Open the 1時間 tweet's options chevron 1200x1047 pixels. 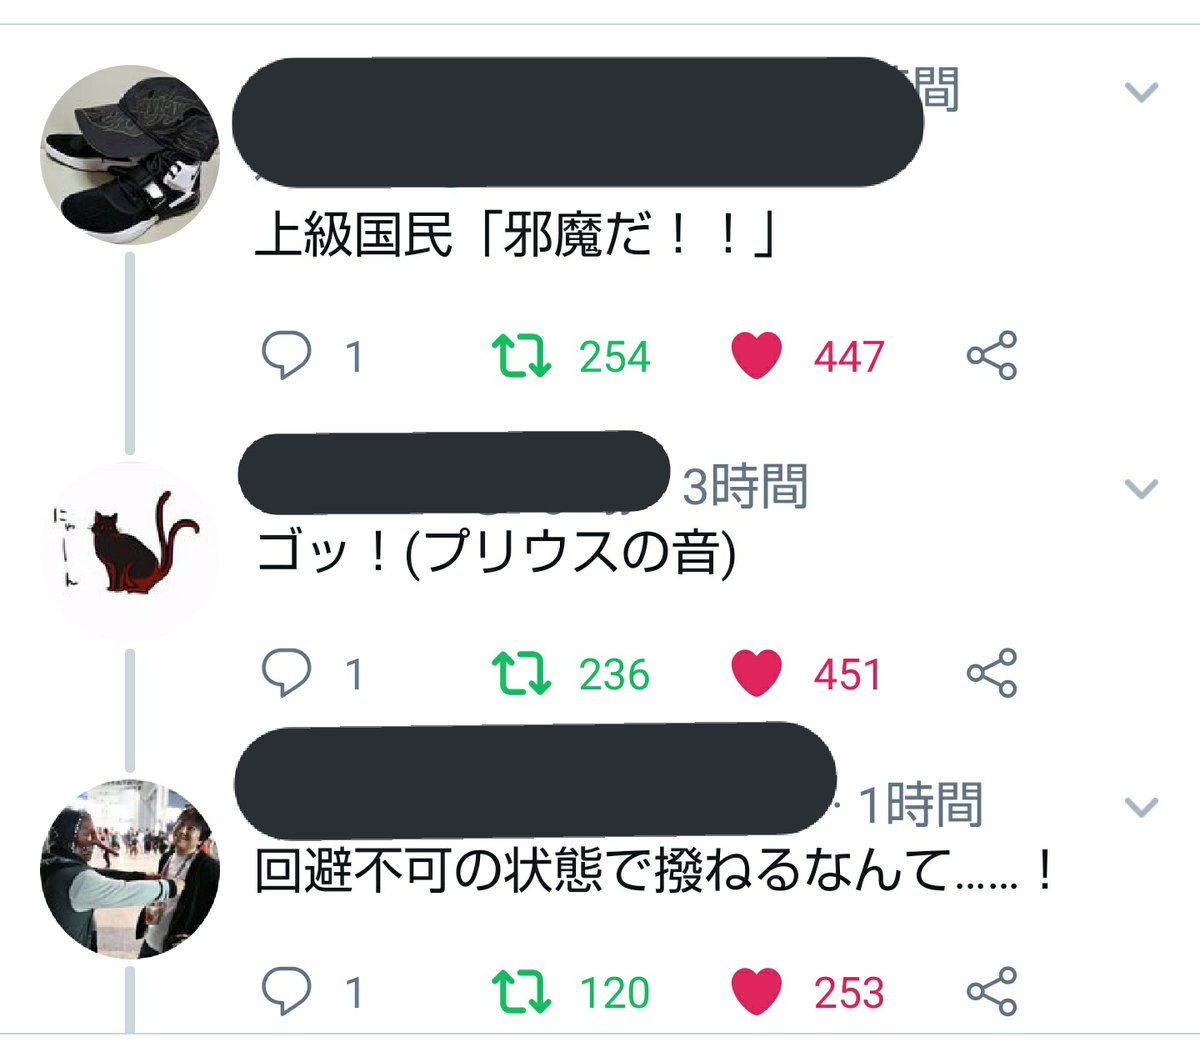[x=1141, y=806]
